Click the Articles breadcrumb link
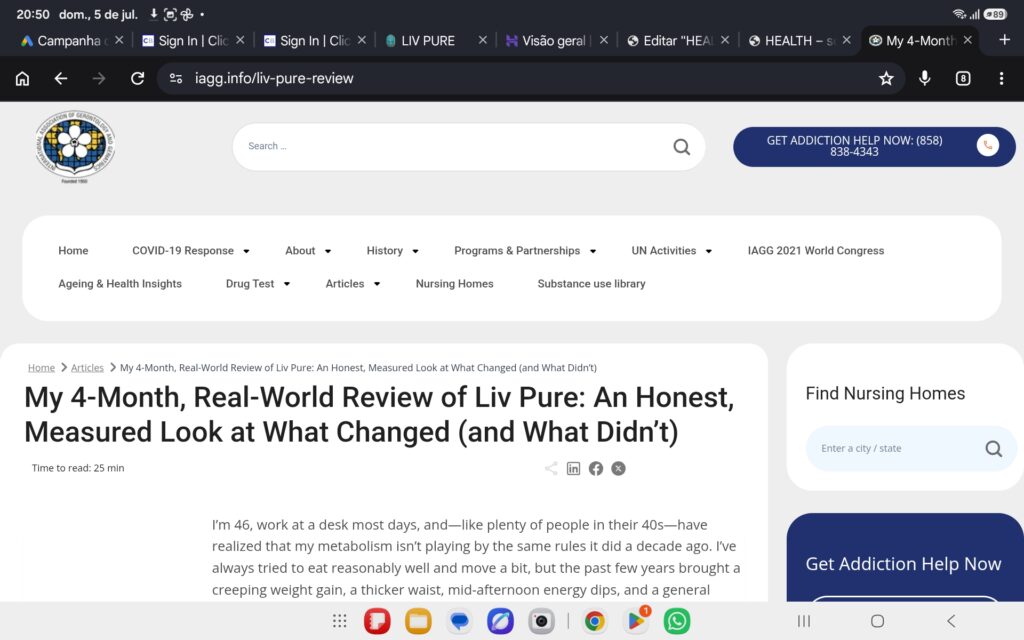The height and width of the screenshot is (640, 1024). pos(87,368)
